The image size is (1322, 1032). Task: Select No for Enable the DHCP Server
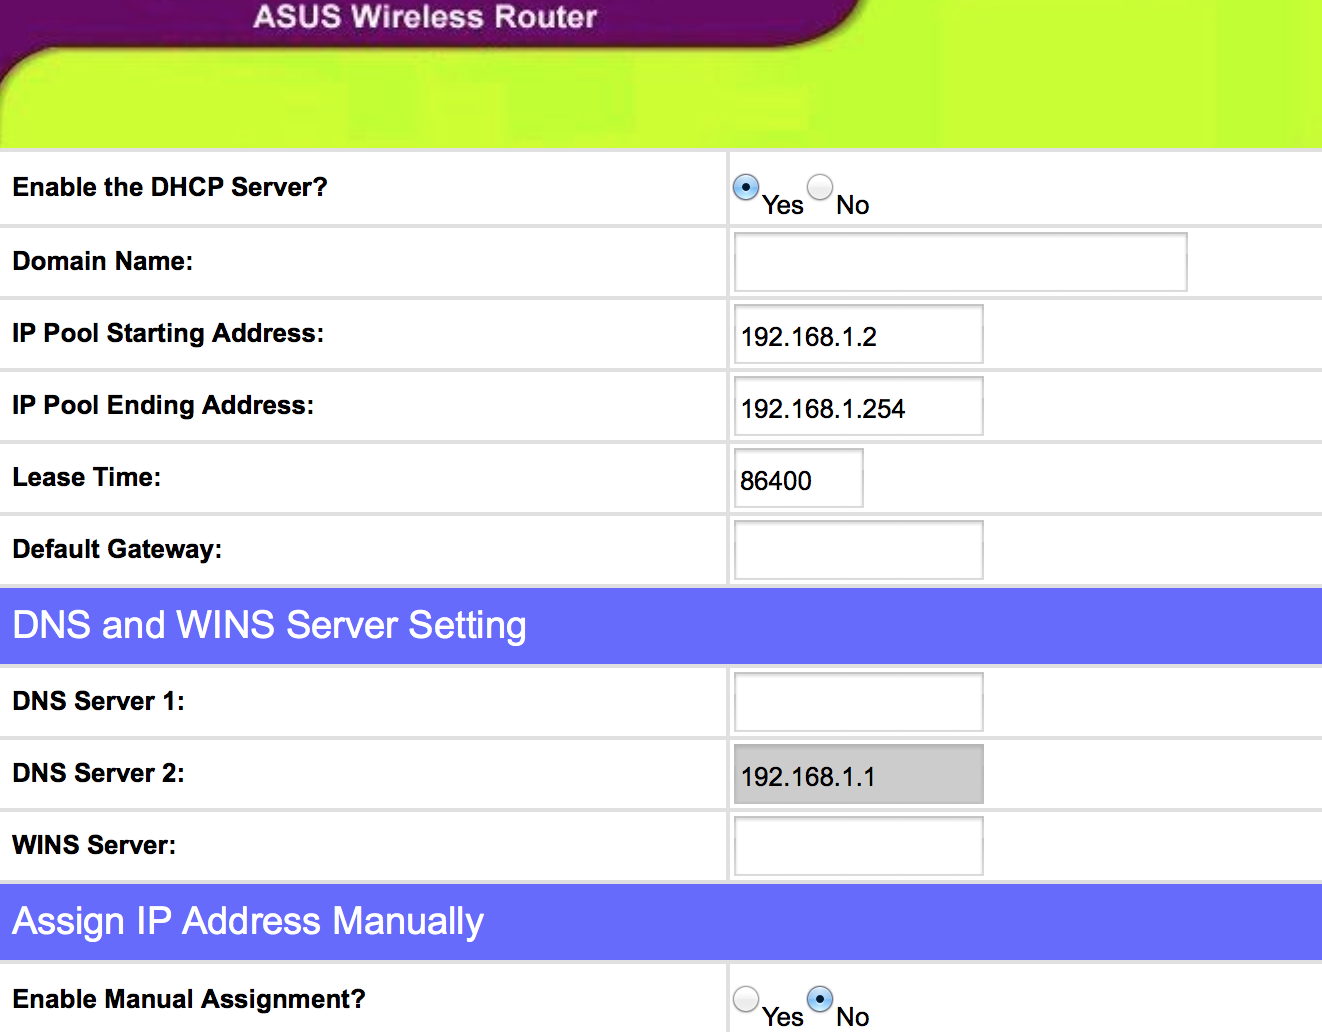click(x=820, y=187)
